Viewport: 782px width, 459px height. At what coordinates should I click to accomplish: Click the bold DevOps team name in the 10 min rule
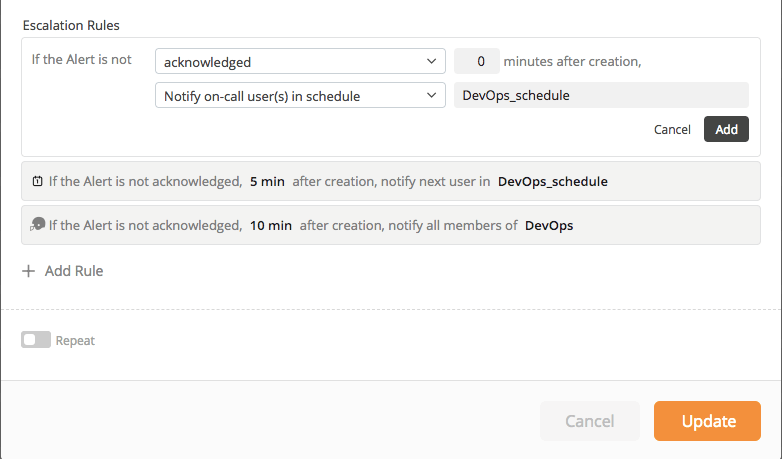click(x=549, y=225)
